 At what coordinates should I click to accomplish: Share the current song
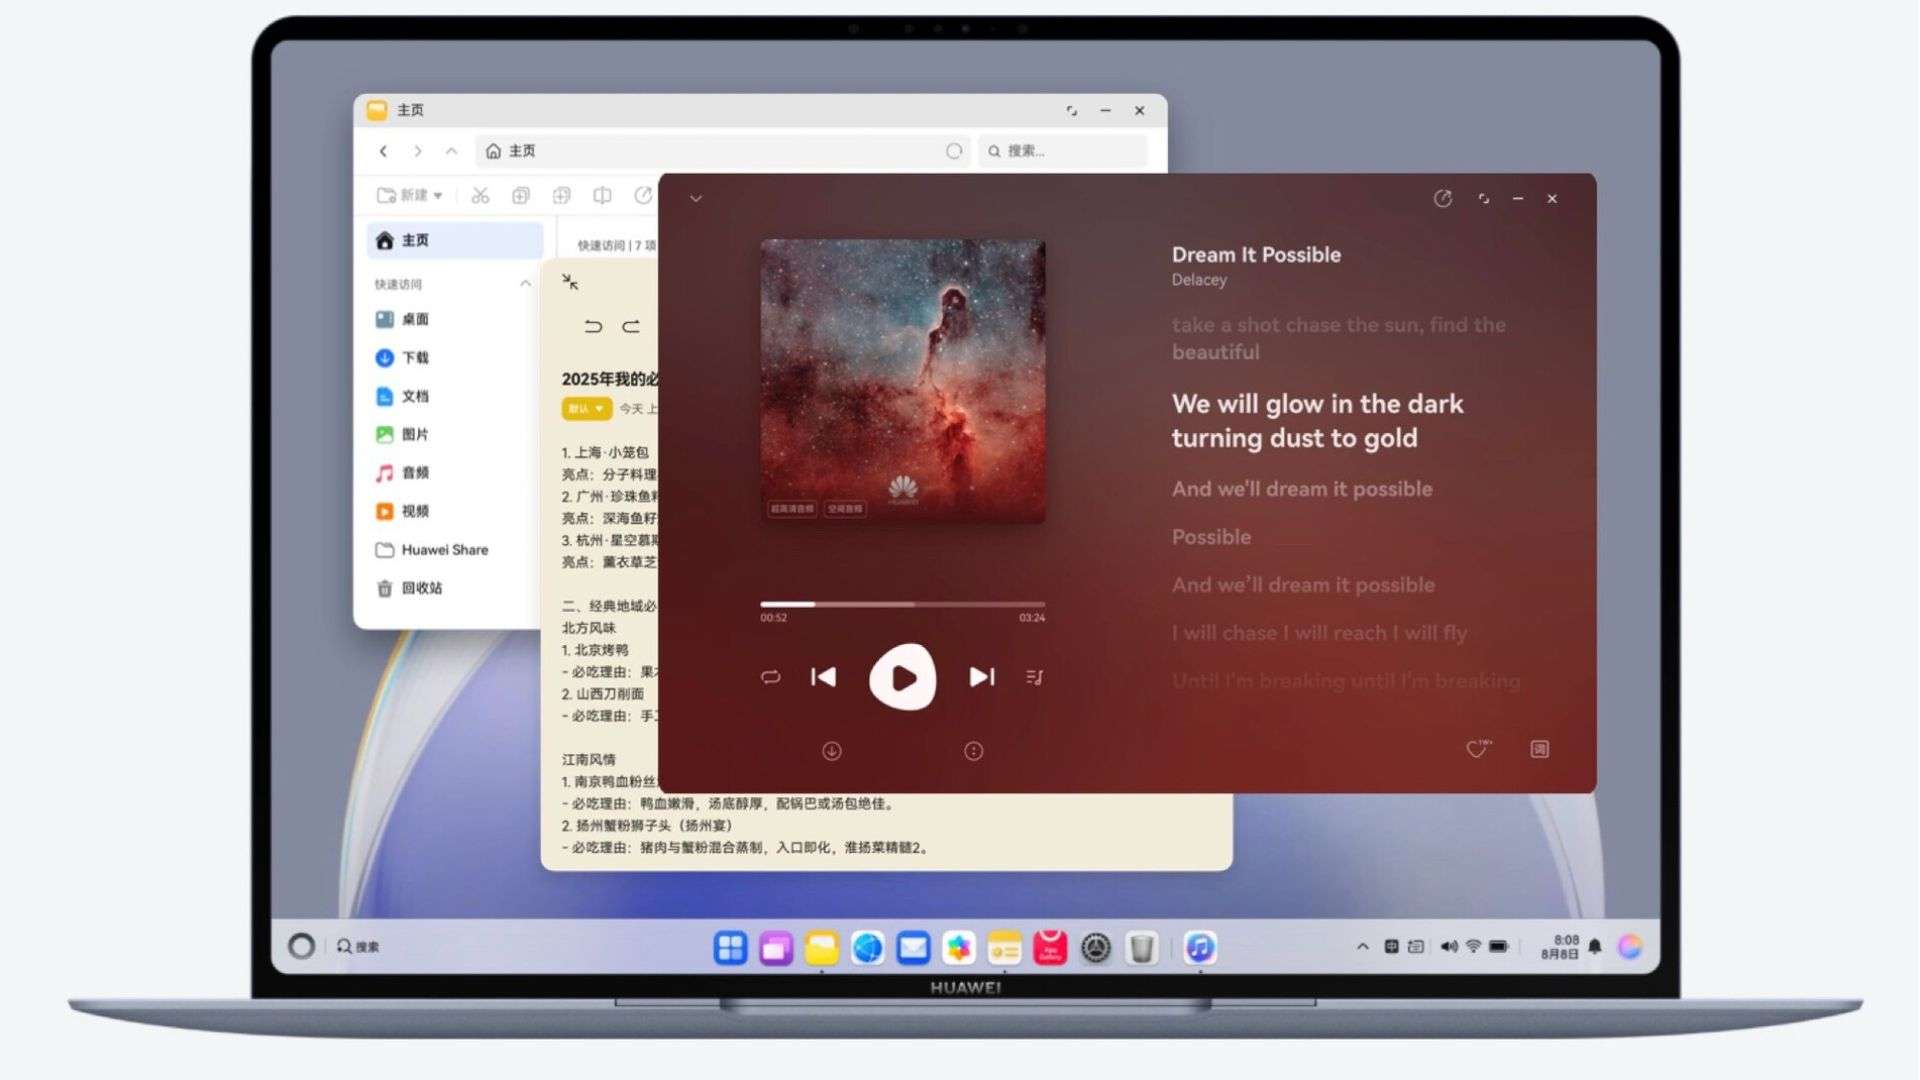(1442, 199)
